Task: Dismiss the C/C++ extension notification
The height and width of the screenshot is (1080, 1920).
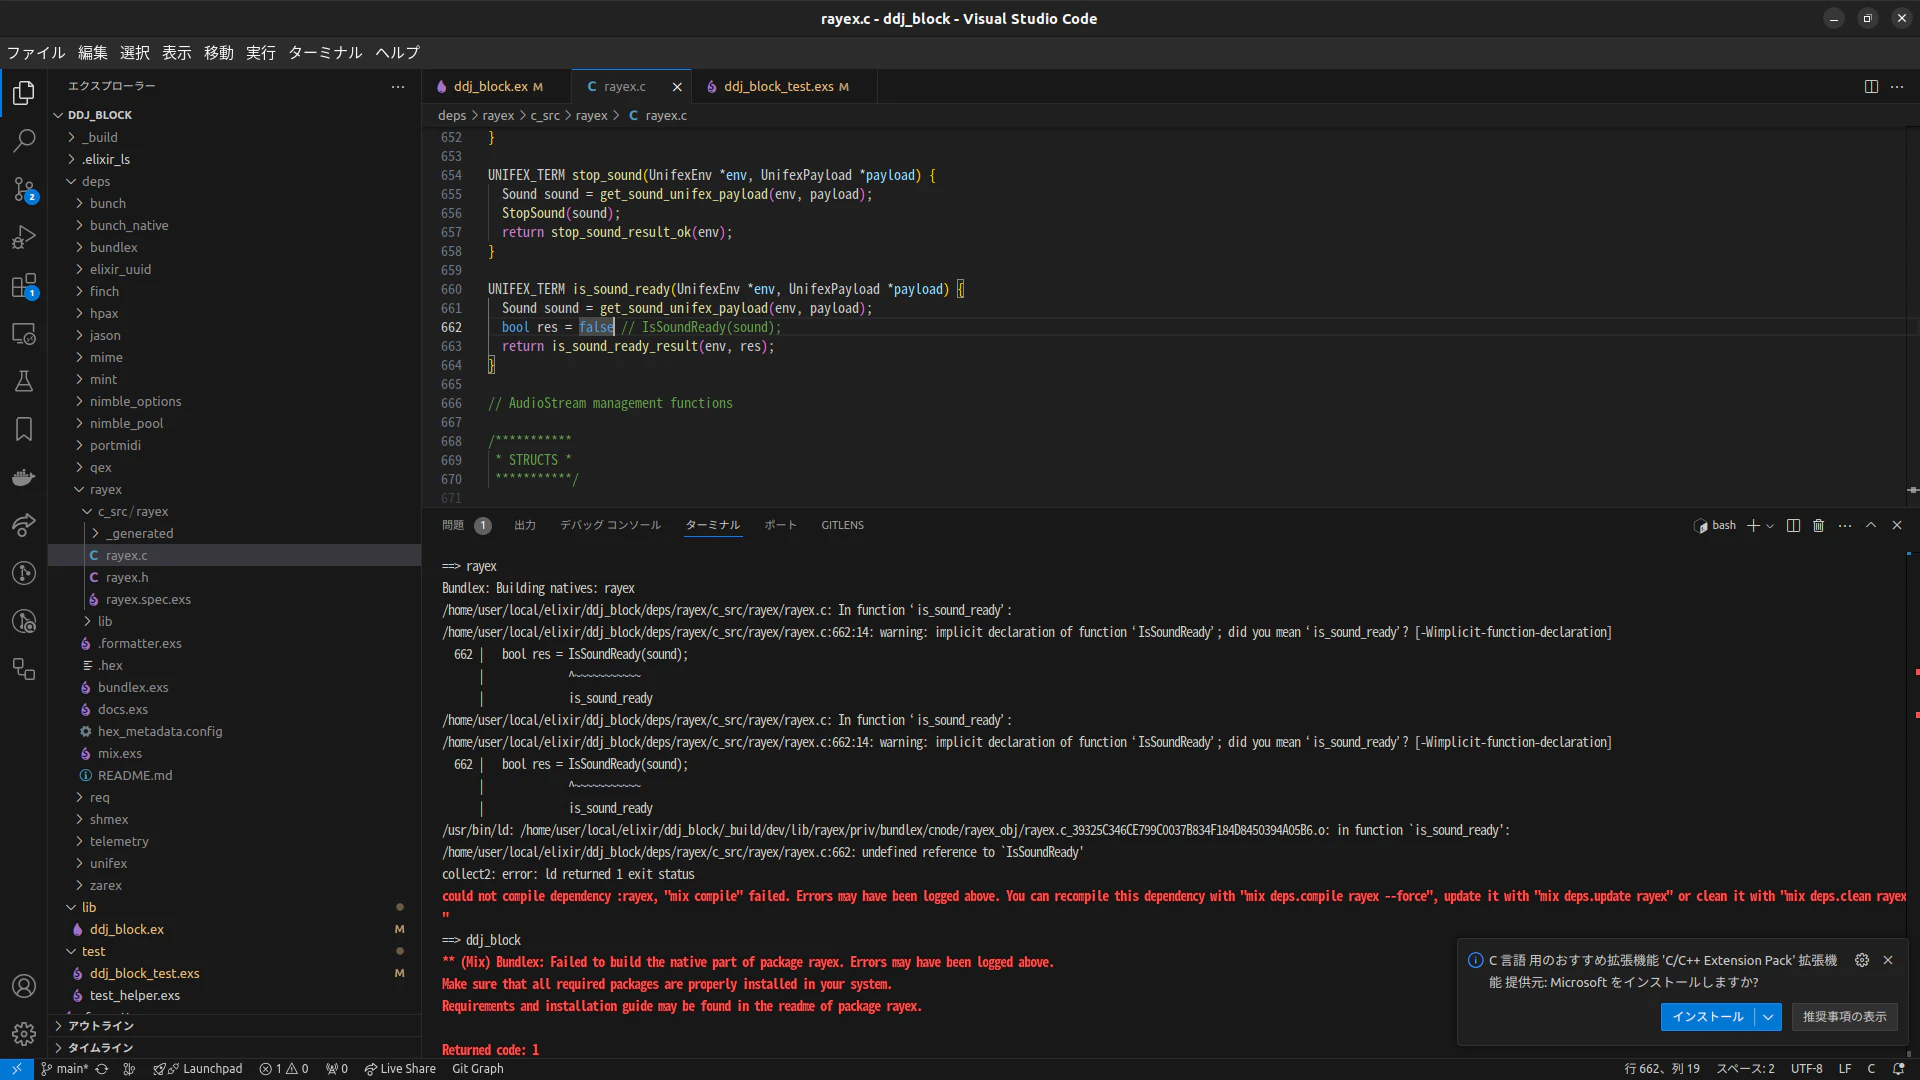Action: pyautogui.click(x=1888, y=960)
